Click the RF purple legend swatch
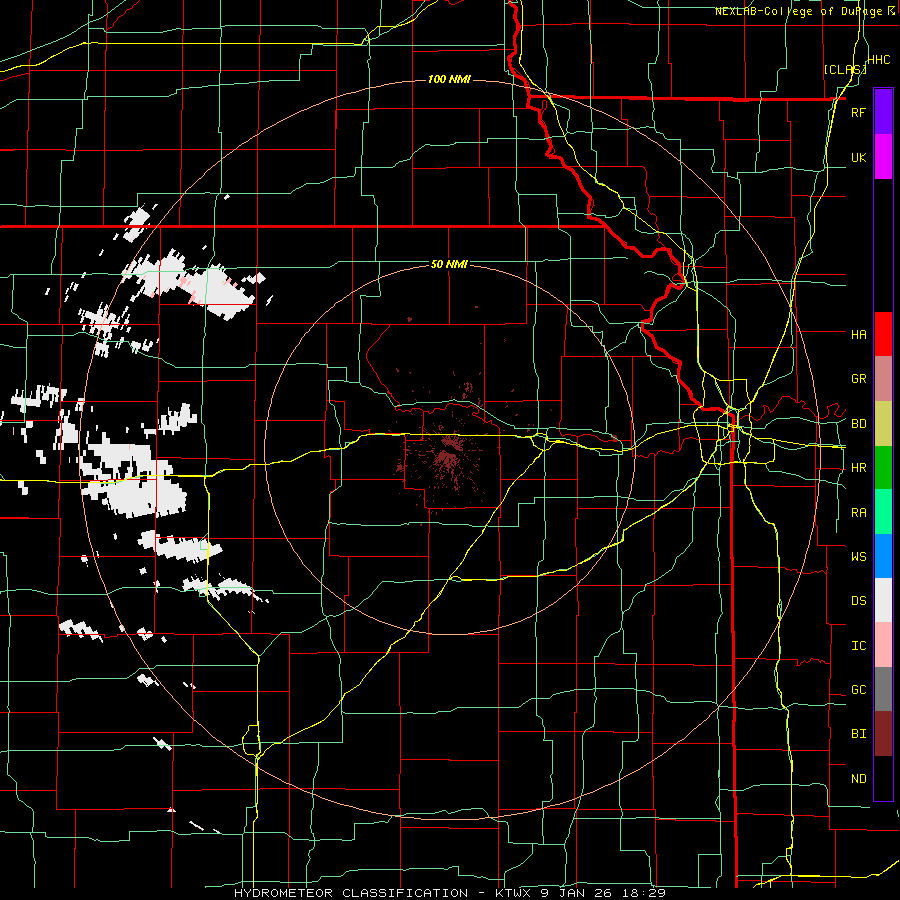900x900 pixels. pyautogui.click(x=883, y=112)
